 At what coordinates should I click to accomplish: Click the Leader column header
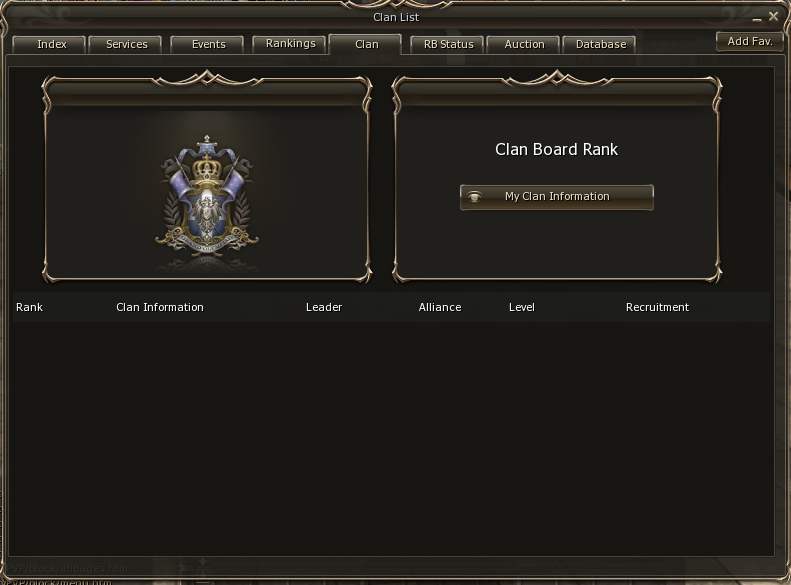[324, 307]
